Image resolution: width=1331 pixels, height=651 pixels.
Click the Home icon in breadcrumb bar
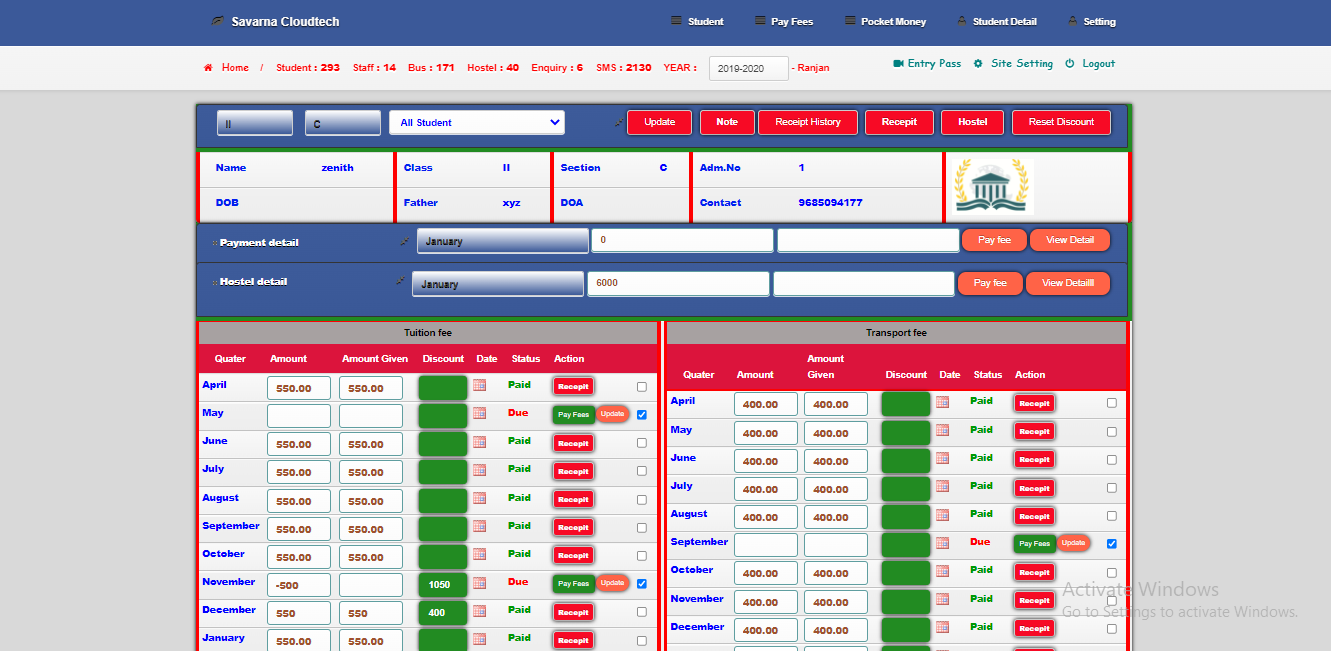point(208,68)
